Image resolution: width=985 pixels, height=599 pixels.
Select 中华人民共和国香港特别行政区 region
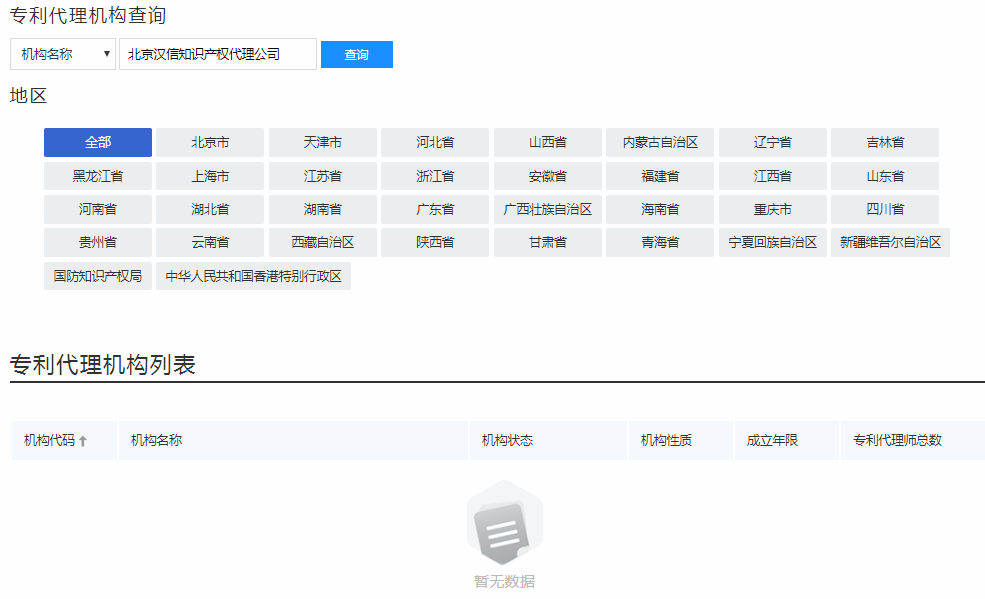pos(253,276)
